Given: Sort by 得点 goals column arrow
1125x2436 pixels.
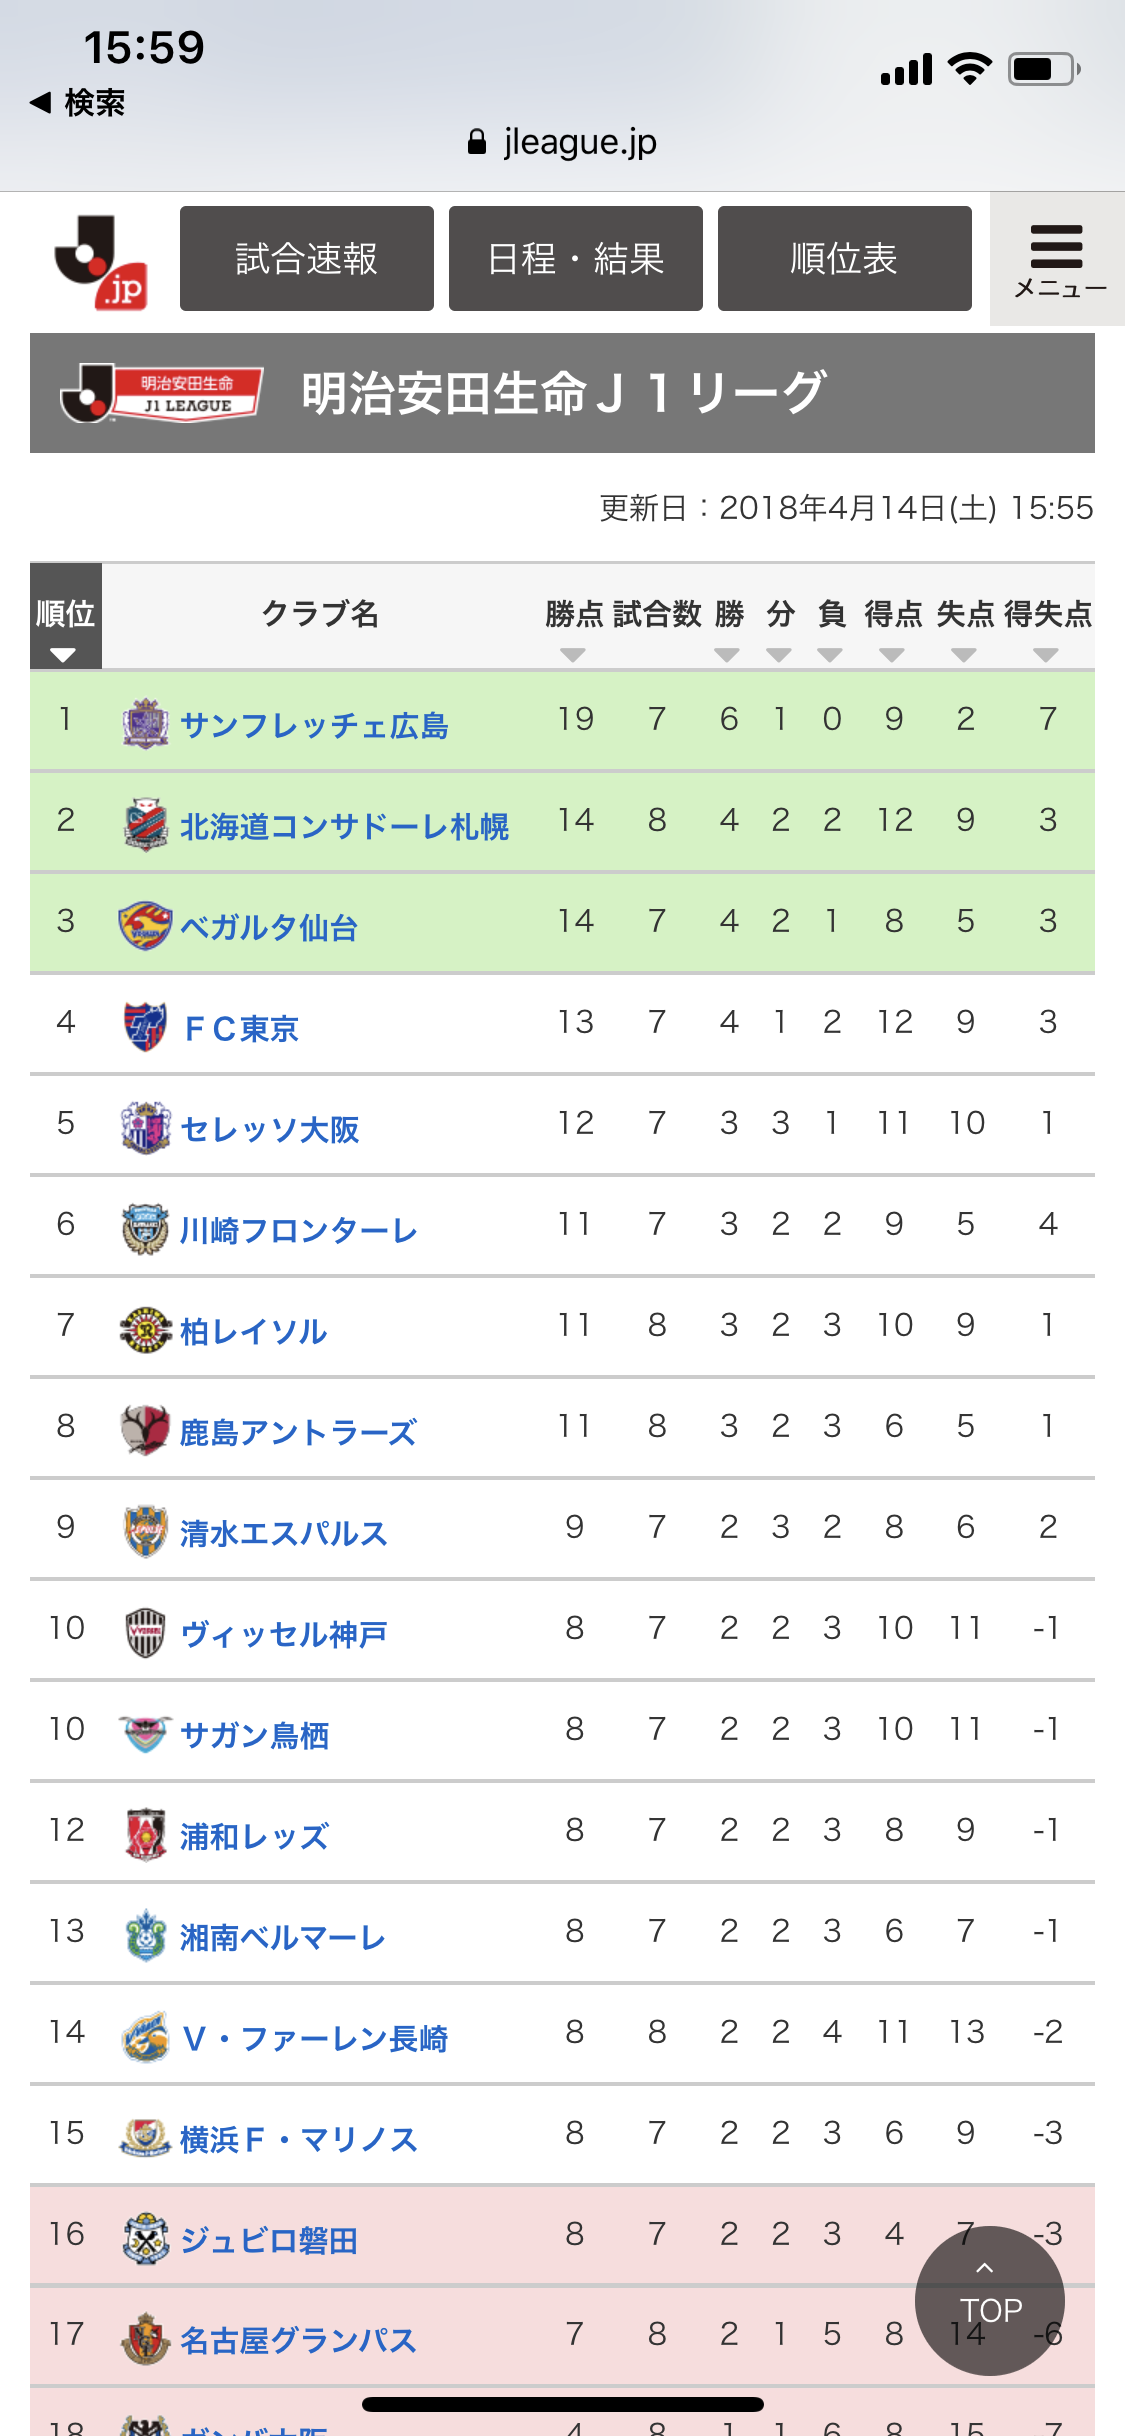Looking at the screenshot, I should pyautogui.click(x=892, y=655).
